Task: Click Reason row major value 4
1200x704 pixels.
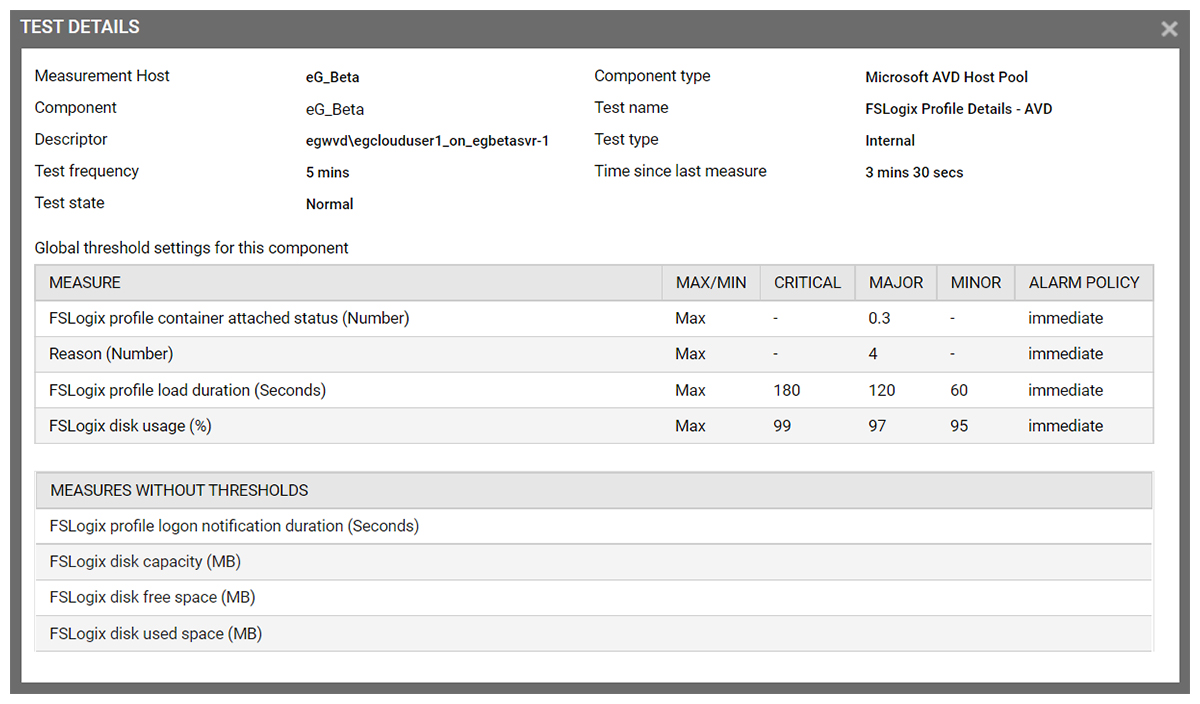Action: (x=874, y=354)
